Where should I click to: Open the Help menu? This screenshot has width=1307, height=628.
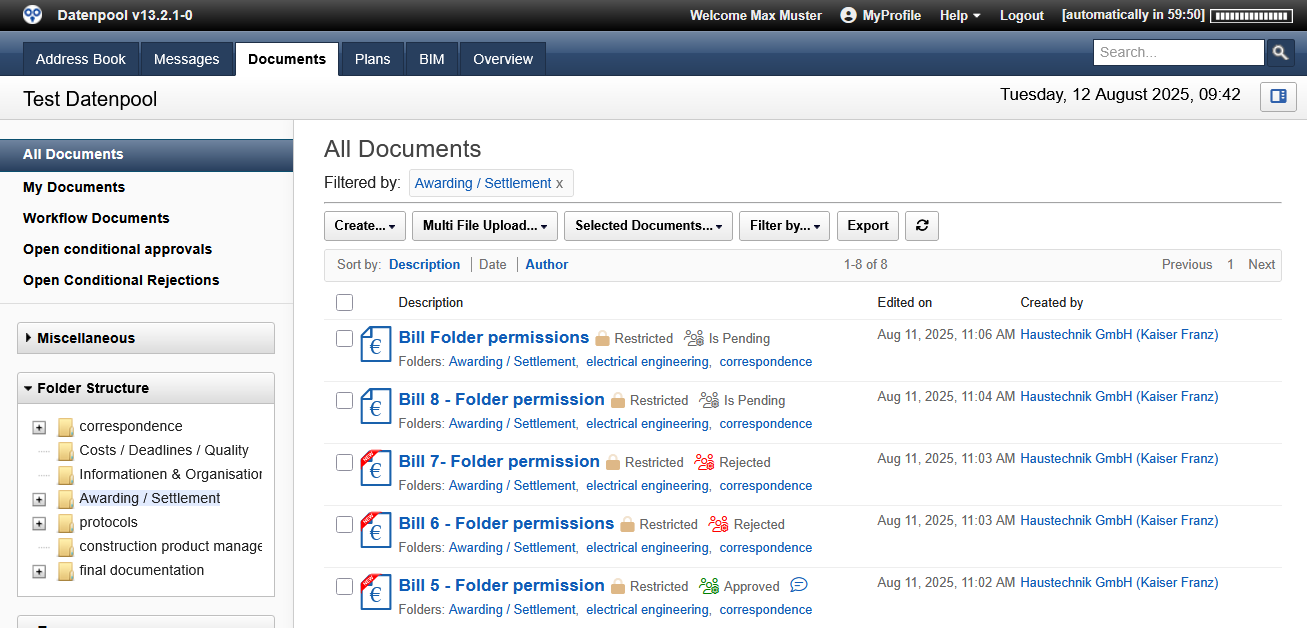click(x=959, y=15)
